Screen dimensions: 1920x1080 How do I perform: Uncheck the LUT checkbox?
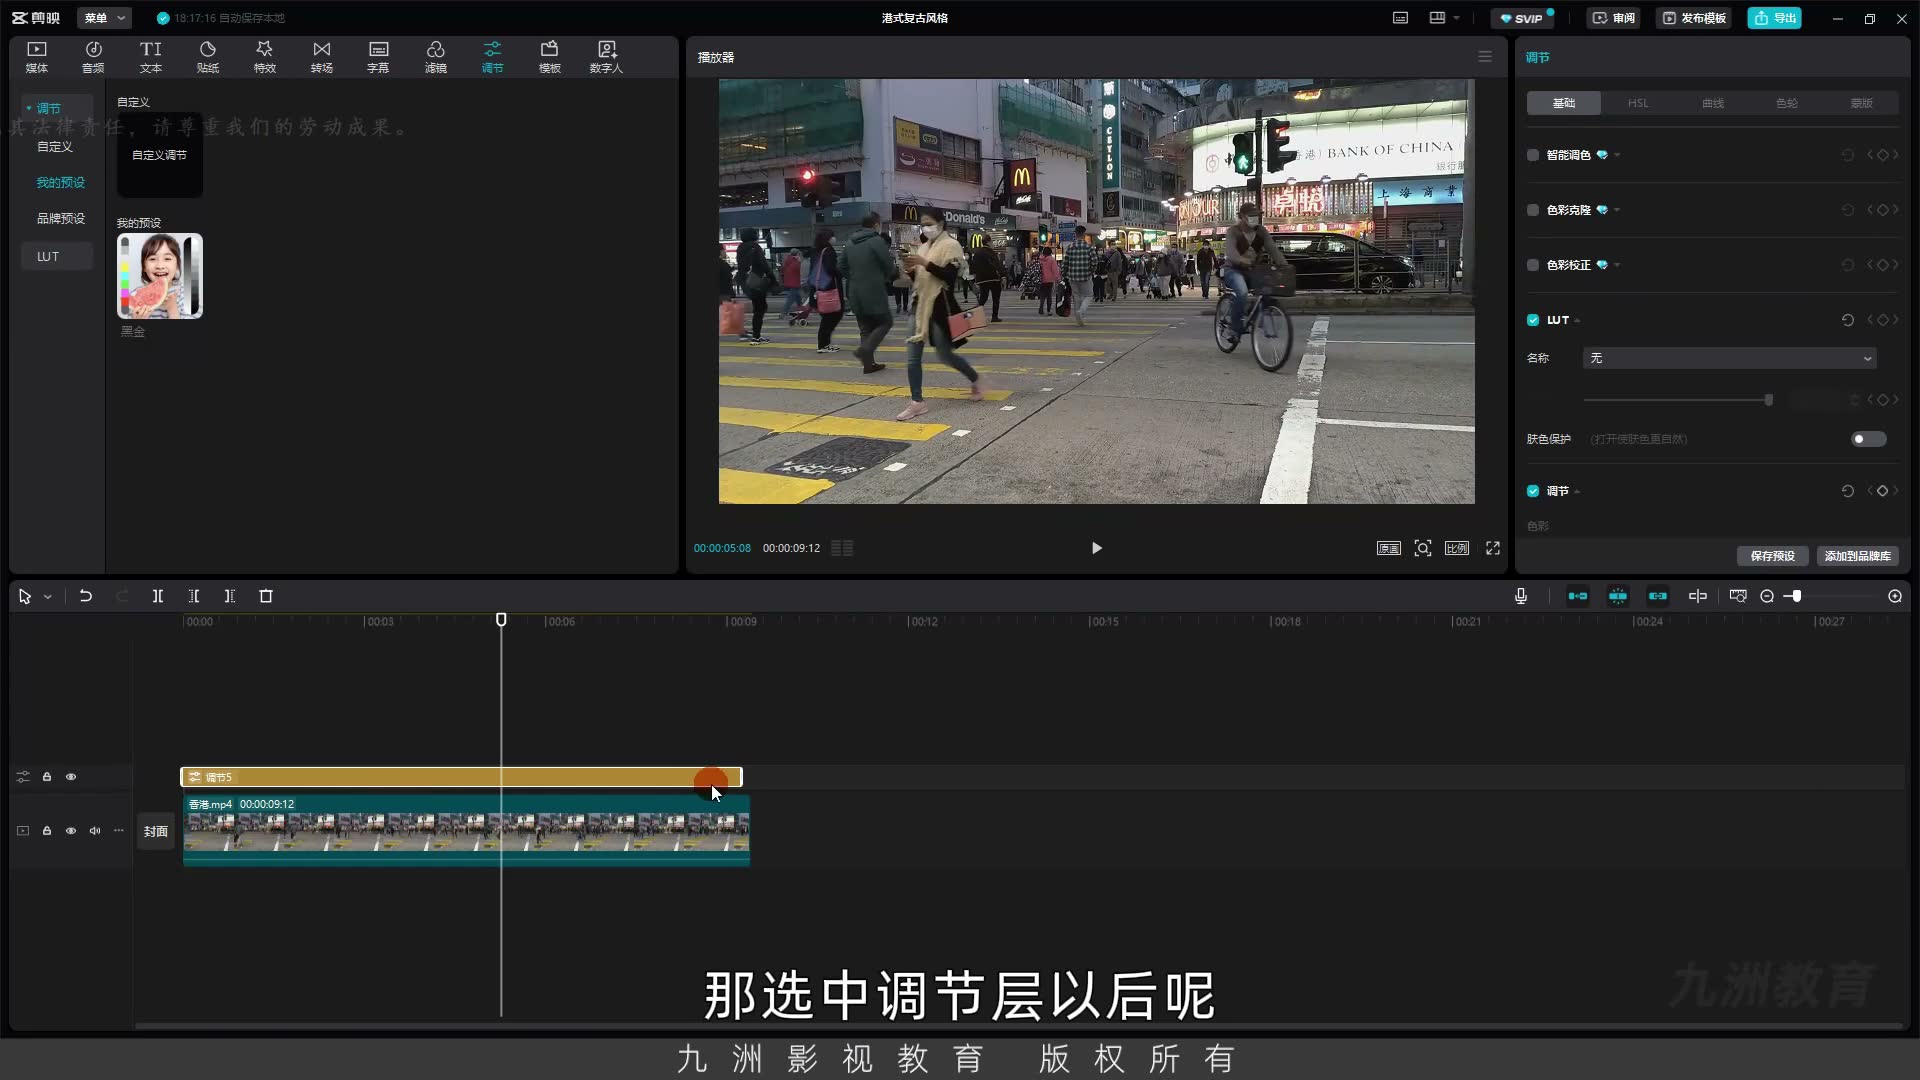pyautogui.click(x=1533, y=320)
